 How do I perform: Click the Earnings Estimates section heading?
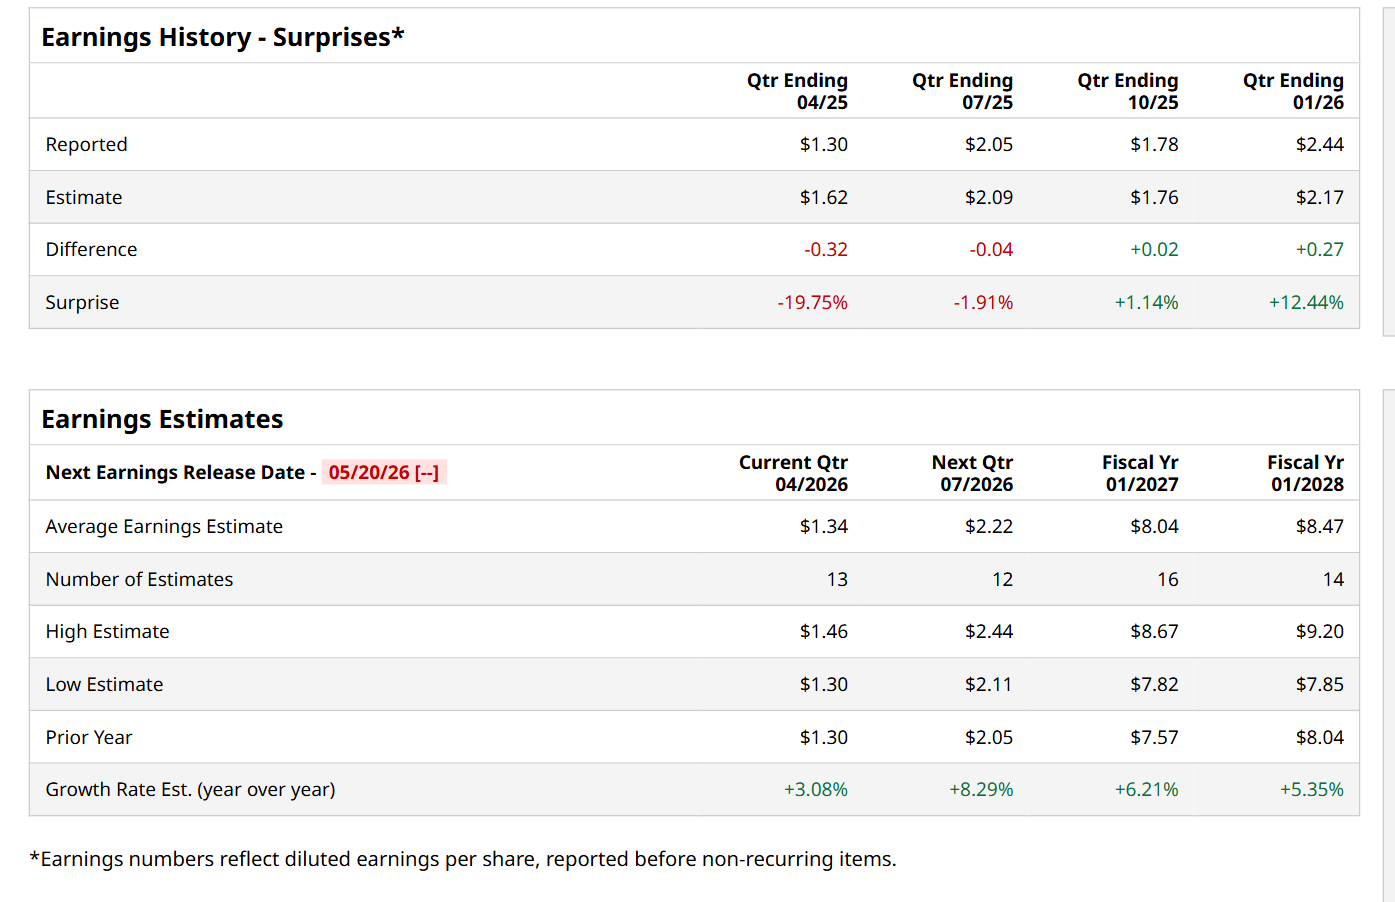pyautogui.click(x=162, y=419)
